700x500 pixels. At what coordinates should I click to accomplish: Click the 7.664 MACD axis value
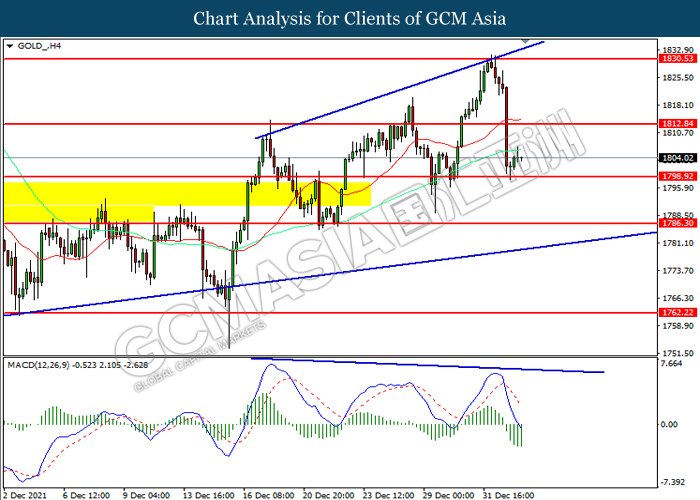tap(672, 363)
